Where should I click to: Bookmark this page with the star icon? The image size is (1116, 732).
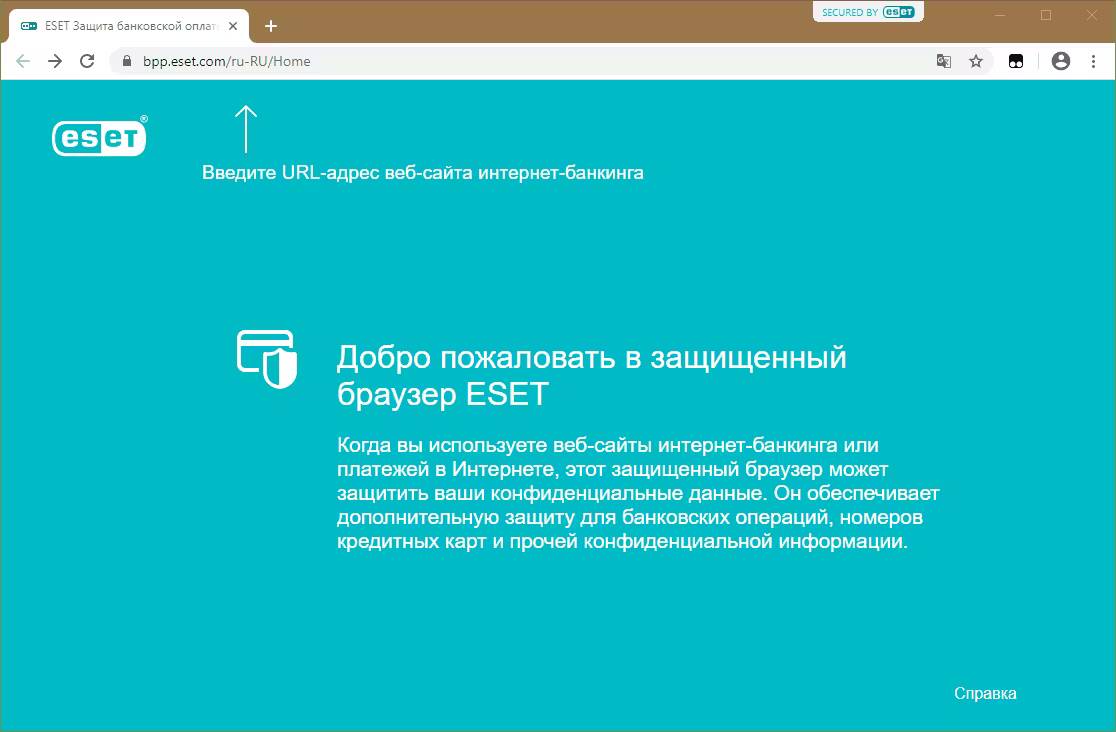[976, 61]
